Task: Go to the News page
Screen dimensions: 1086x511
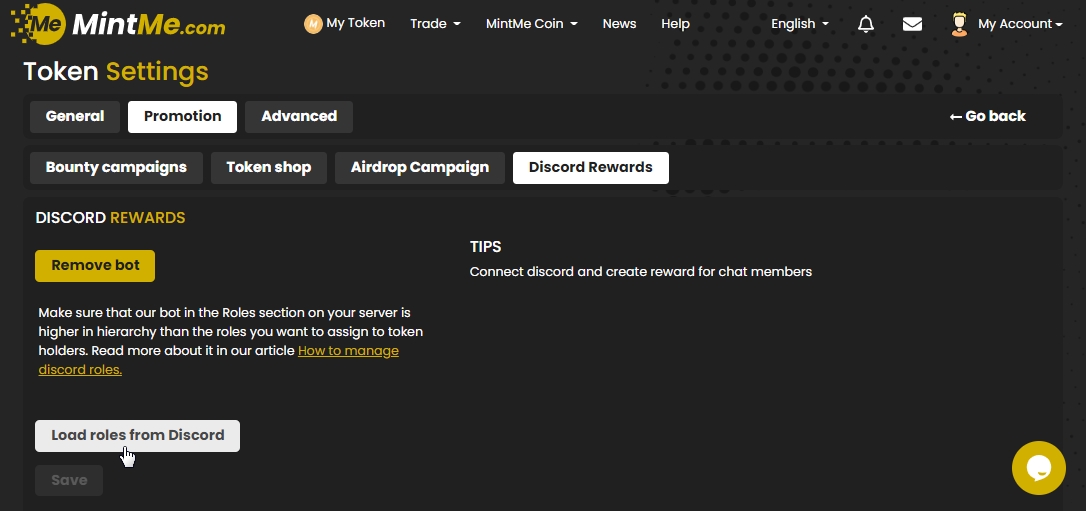Action: [x=619, y=24]
